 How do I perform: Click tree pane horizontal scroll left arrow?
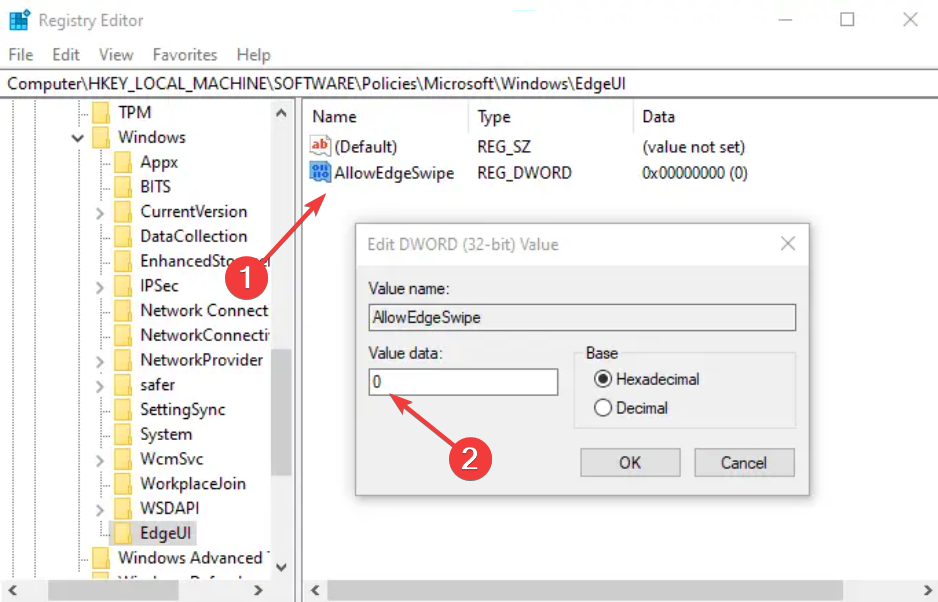13,591
